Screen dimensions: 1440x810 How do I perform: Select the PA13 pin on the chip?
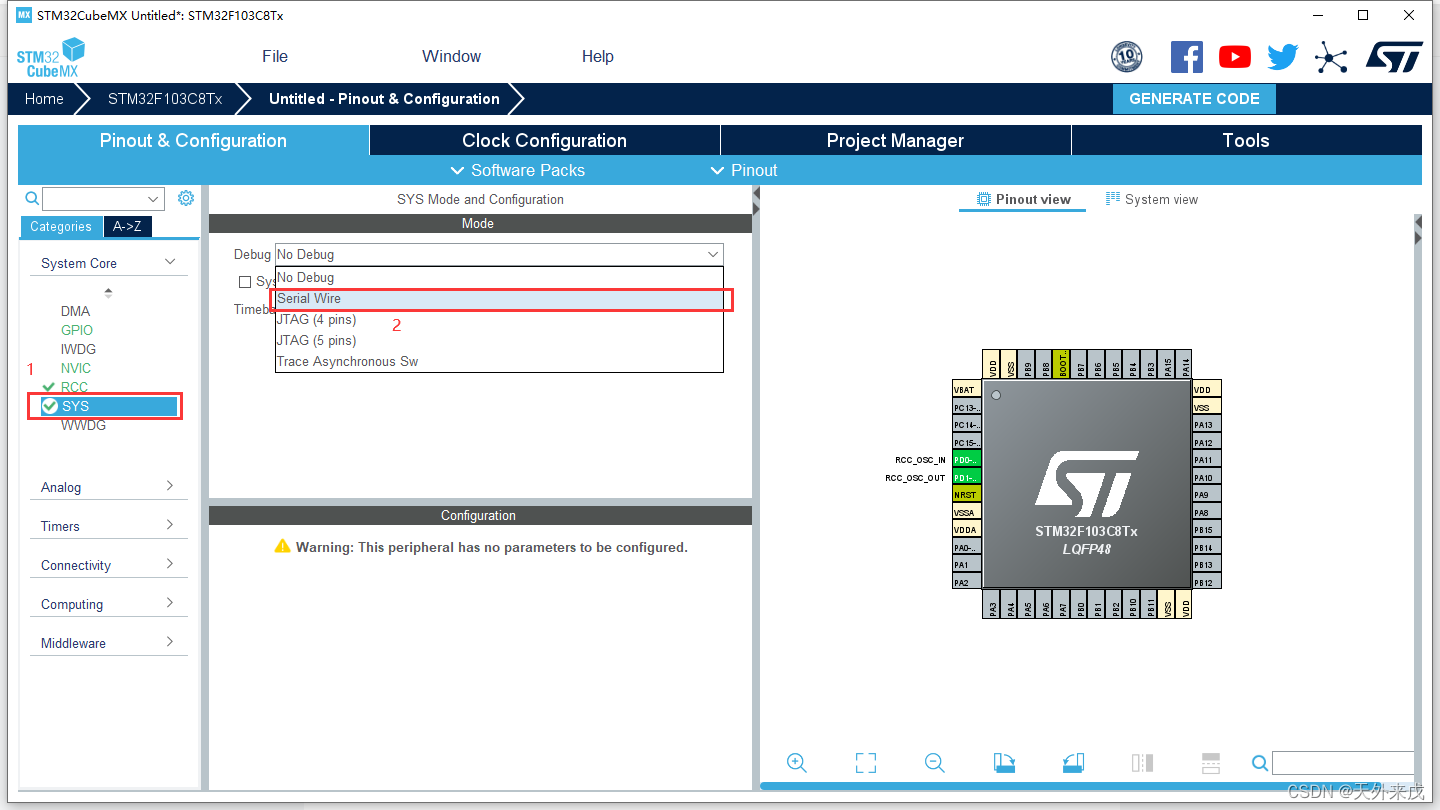[1206, 425]
